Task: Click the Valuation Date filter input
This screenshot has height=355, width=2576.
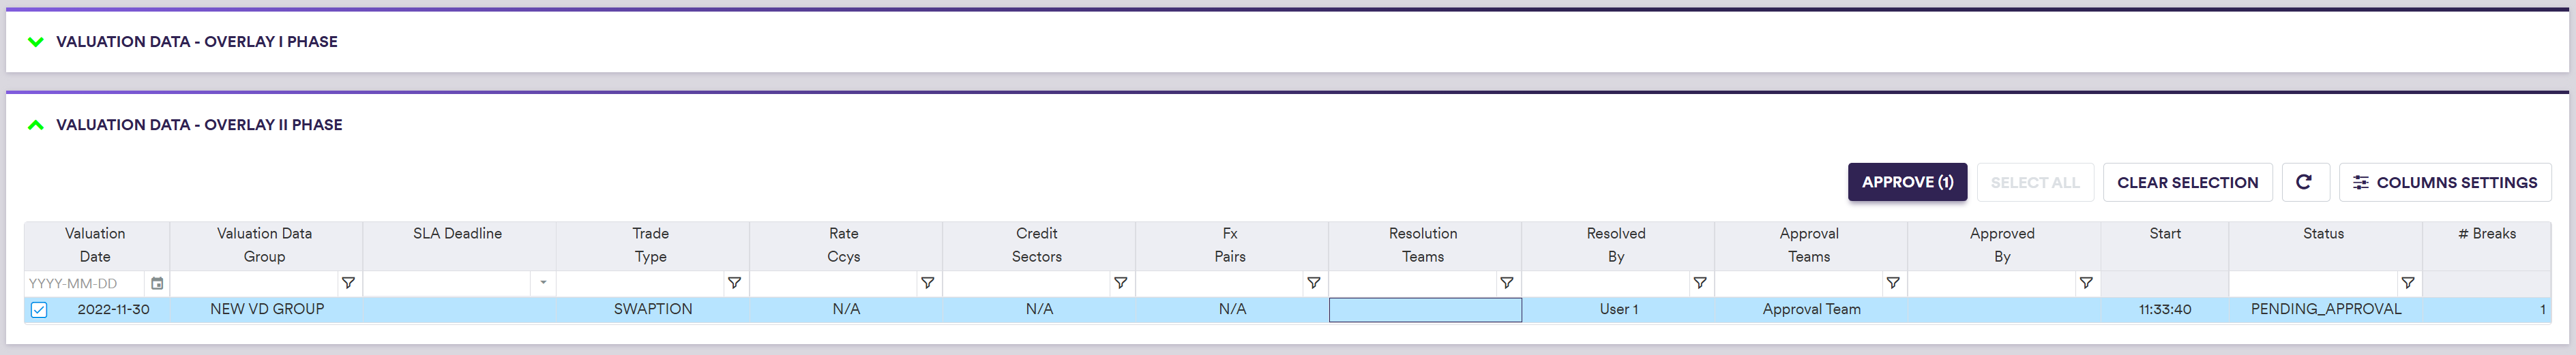Action: pyautogui.click(x=85, y=284)
